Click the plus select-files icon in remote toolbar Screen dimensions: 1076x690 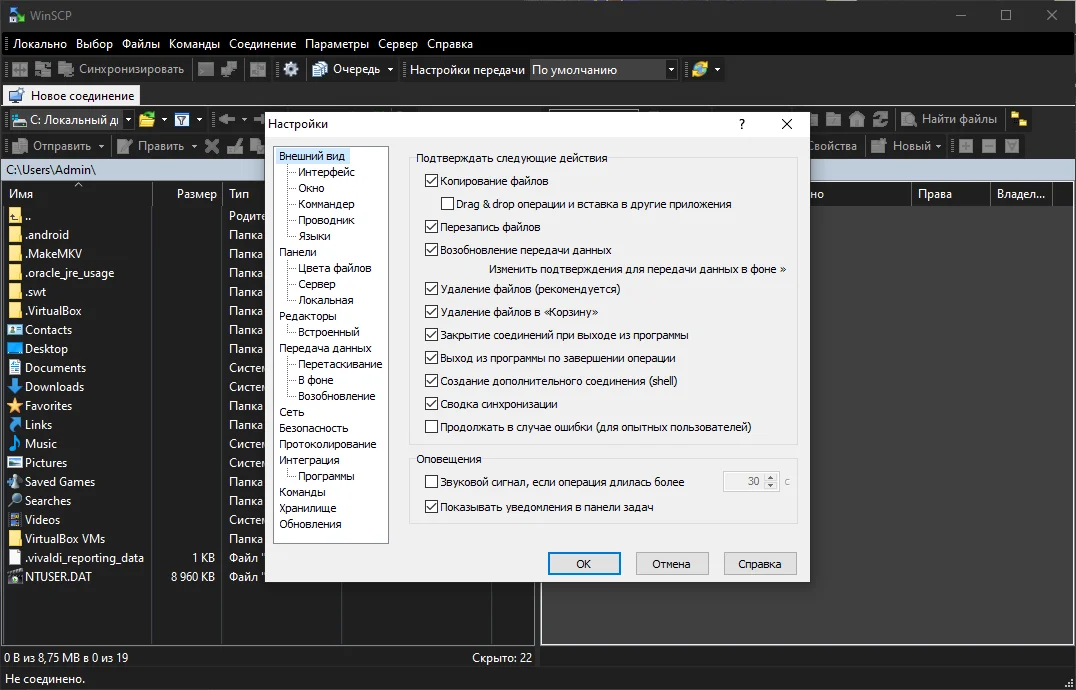click(966, 145)
